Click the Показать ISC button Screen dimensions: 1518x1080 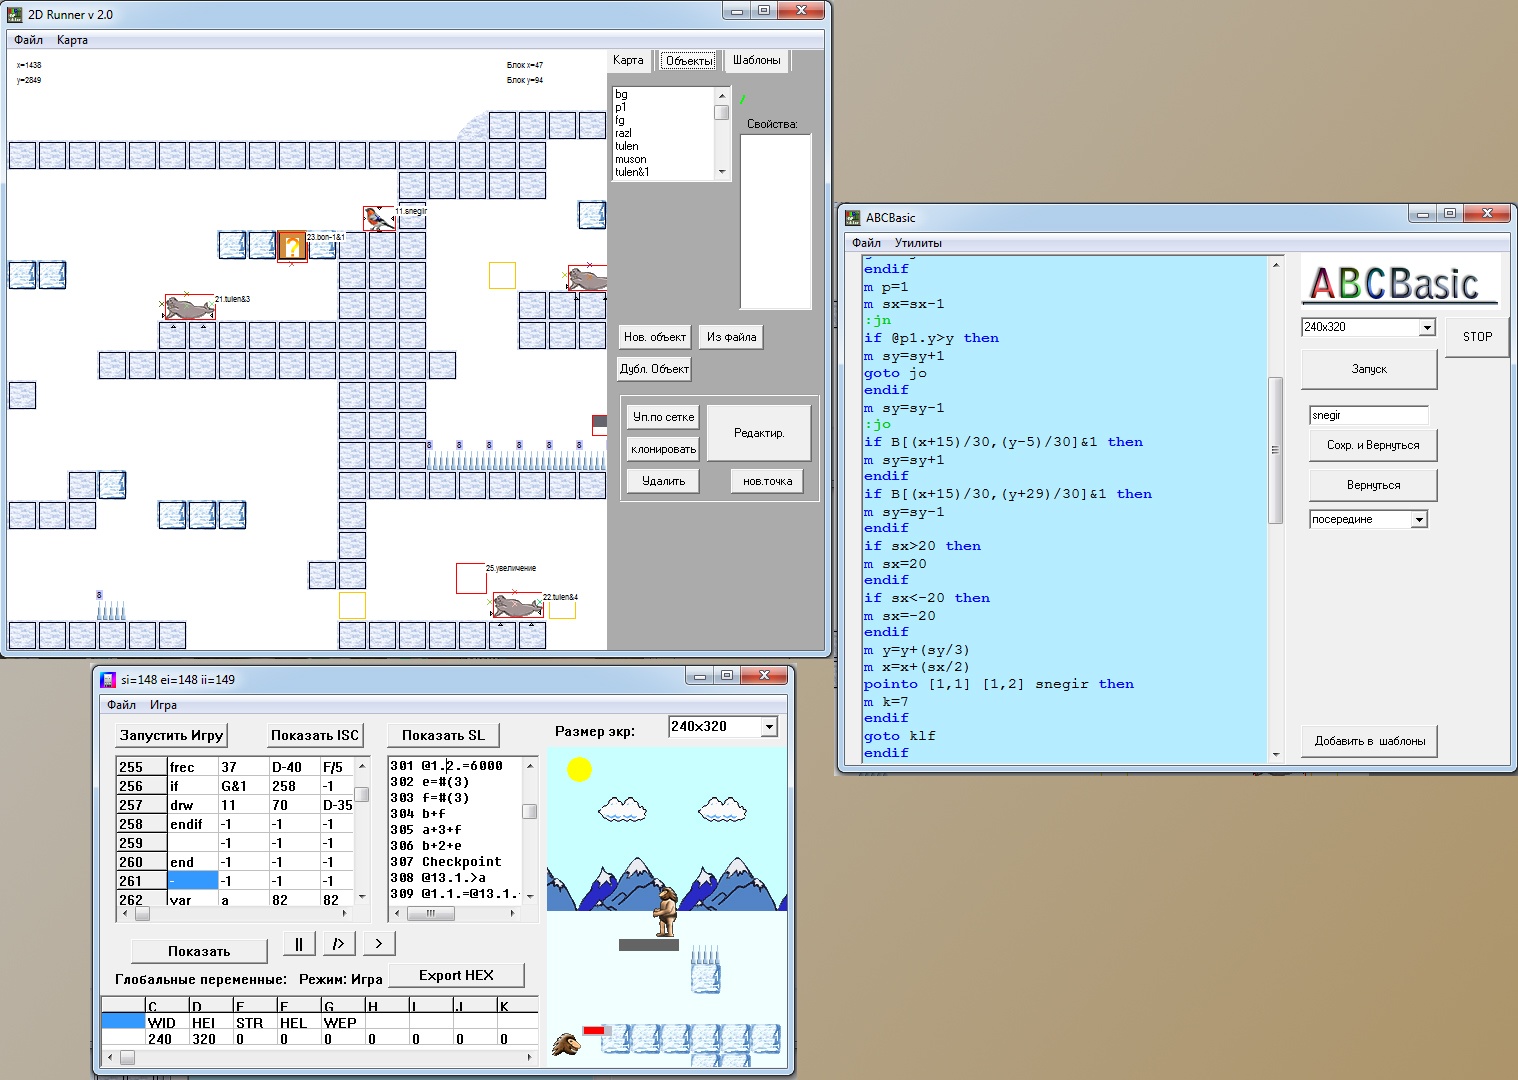coord(315,735)
